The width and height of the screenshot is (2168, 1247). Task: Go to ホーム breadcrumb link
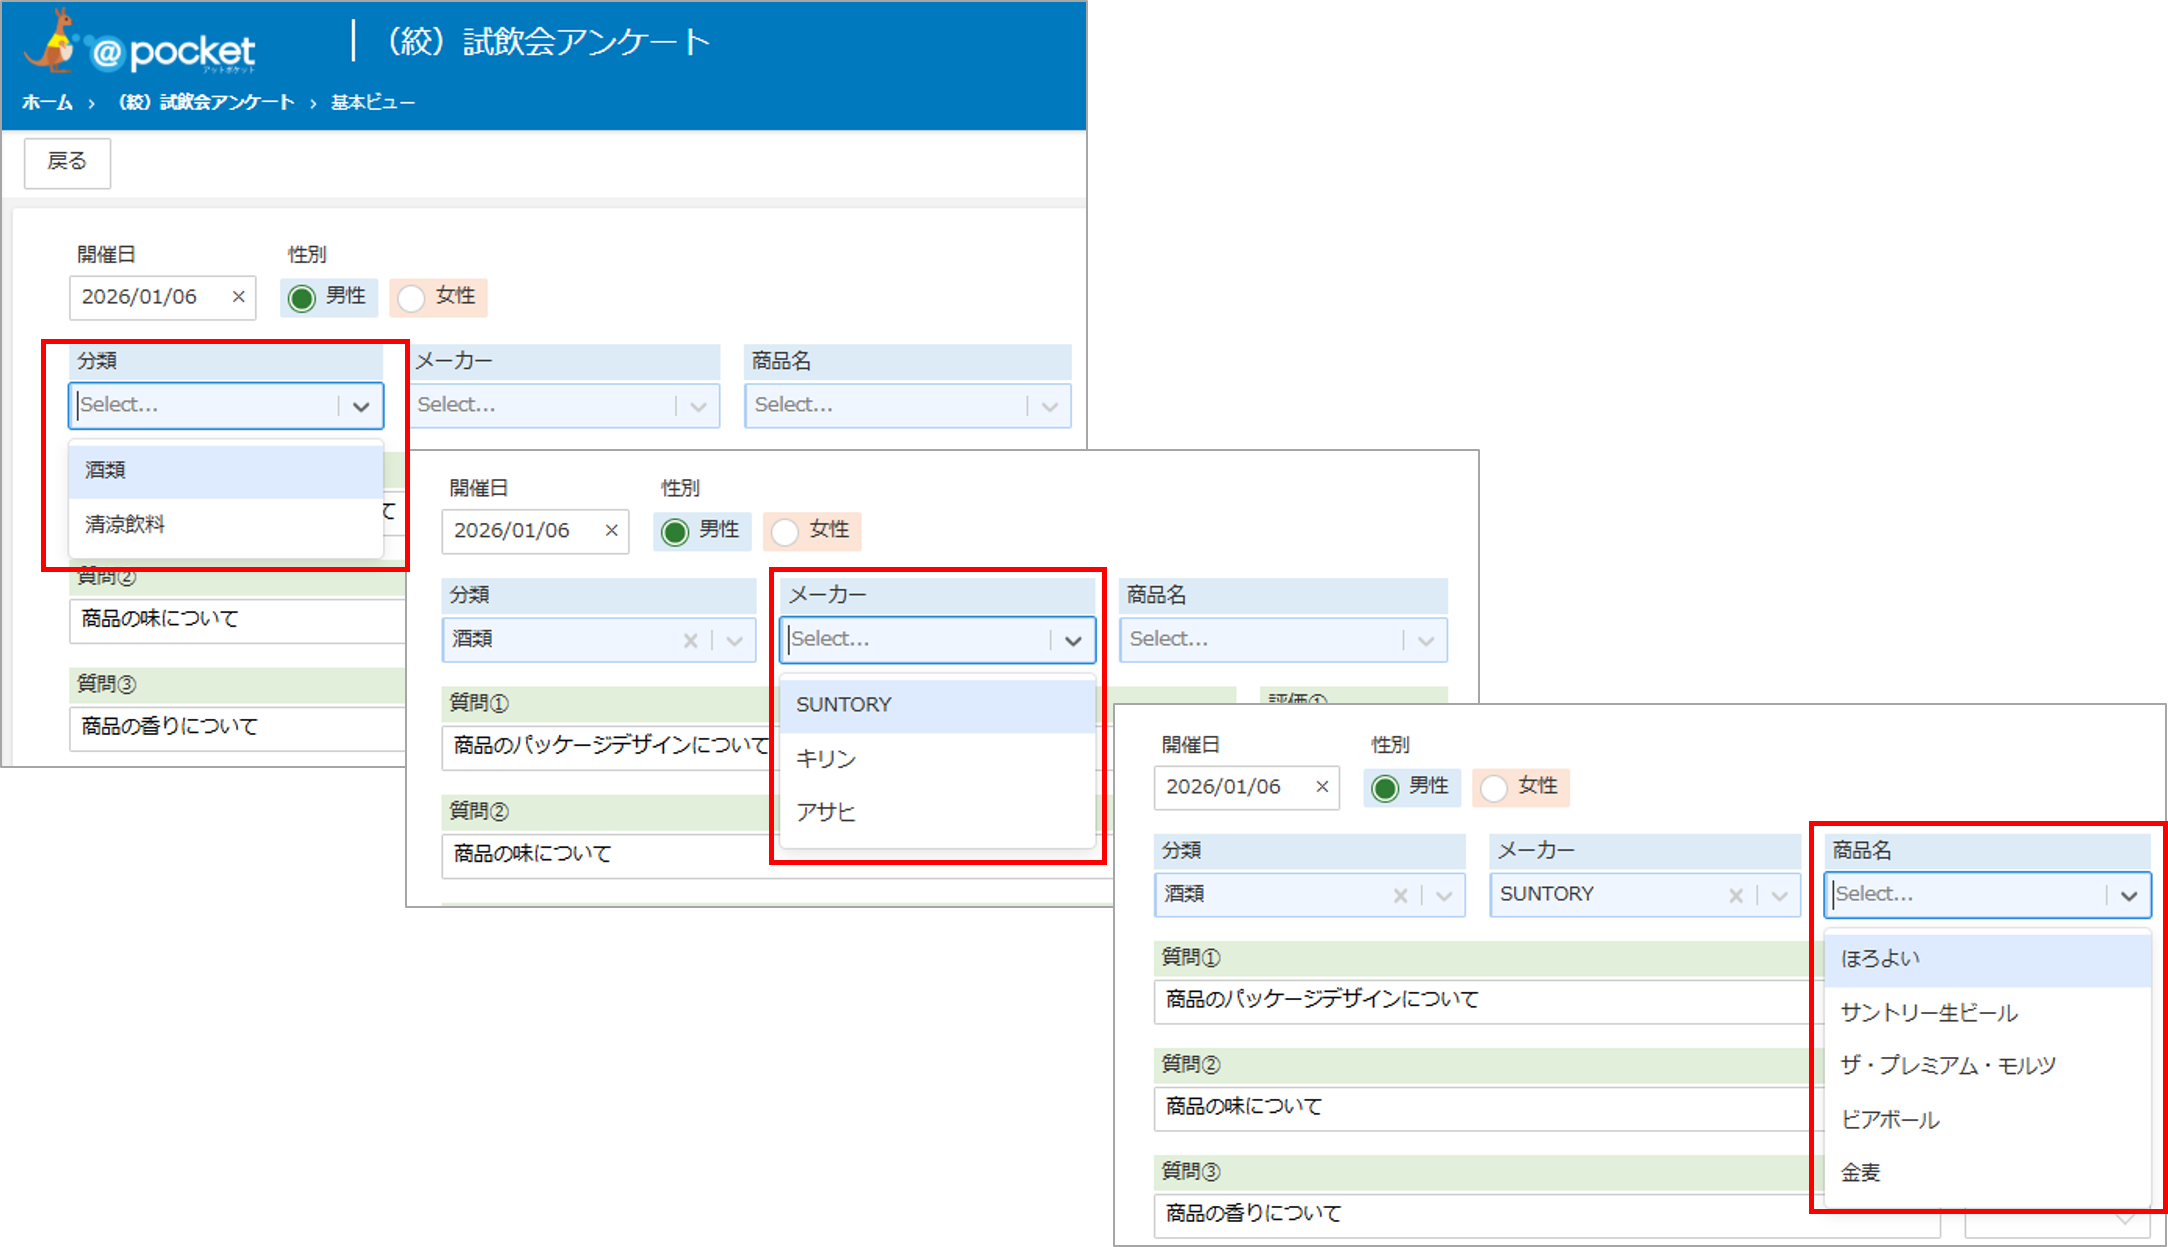(x=47, y=102)
